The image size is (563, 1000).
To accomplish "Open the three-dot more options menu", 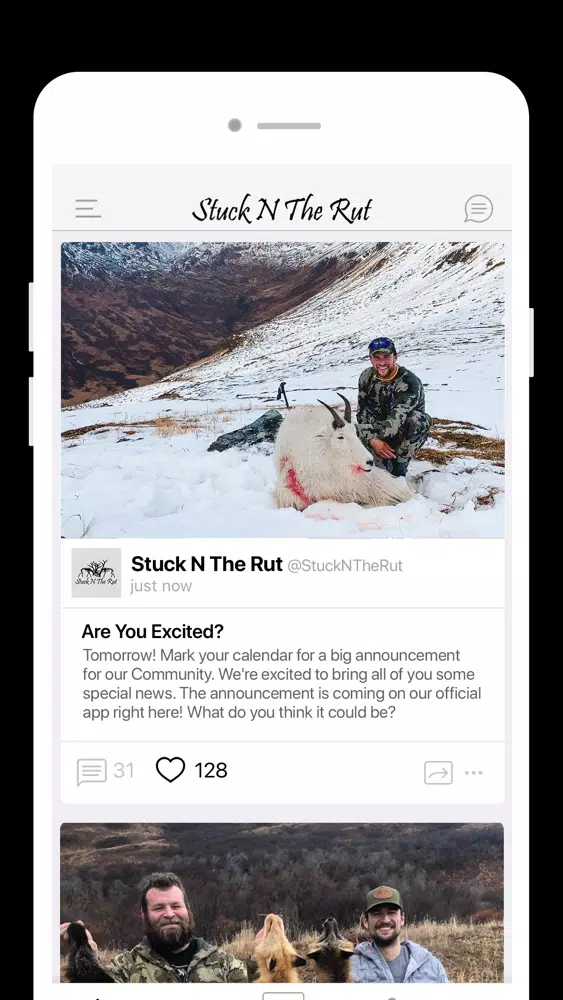I will pyautogui.click(x=474, y=772).
